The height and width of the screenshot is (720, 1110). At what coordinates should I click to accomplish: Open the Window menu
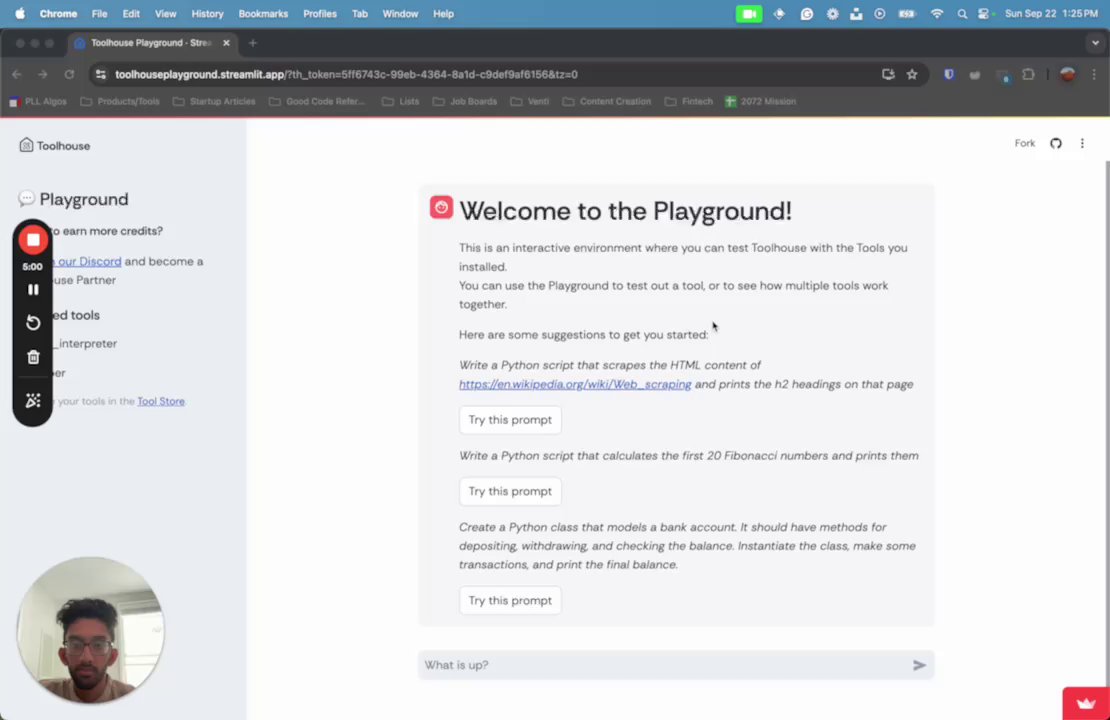point(400,13)
